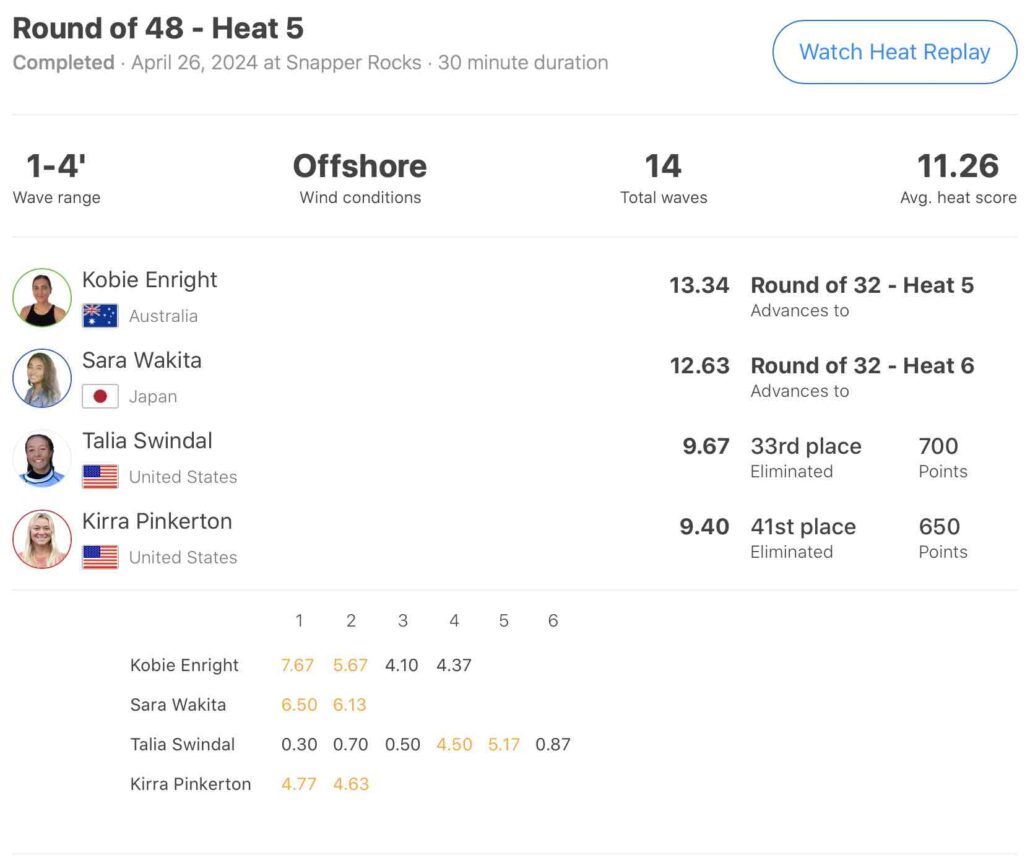This screenshot has width=1030, height=863.
Task: Open the Kobie Enright name link
Action: pos(149,280)
